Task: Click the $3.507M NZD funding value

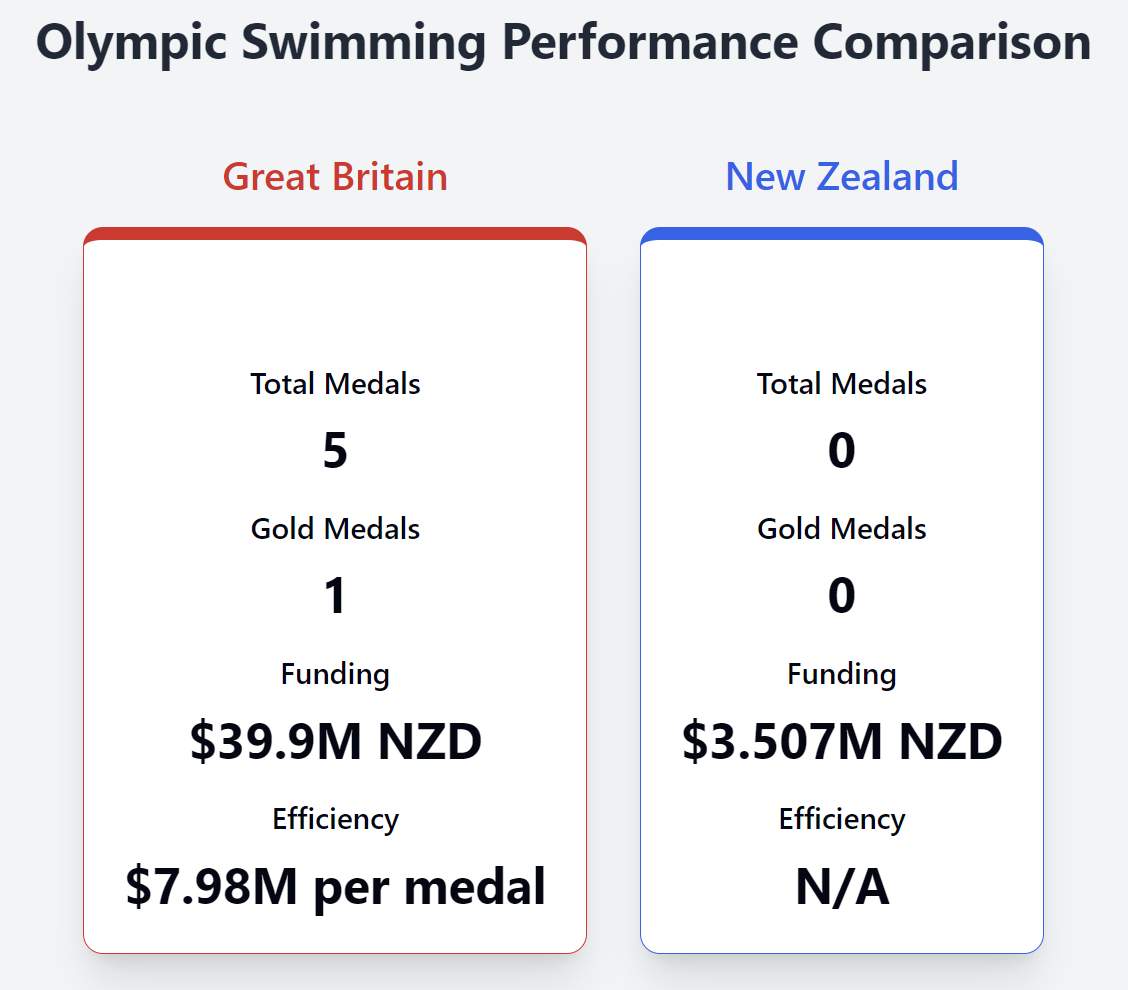Action: click(x=841, y=742)
